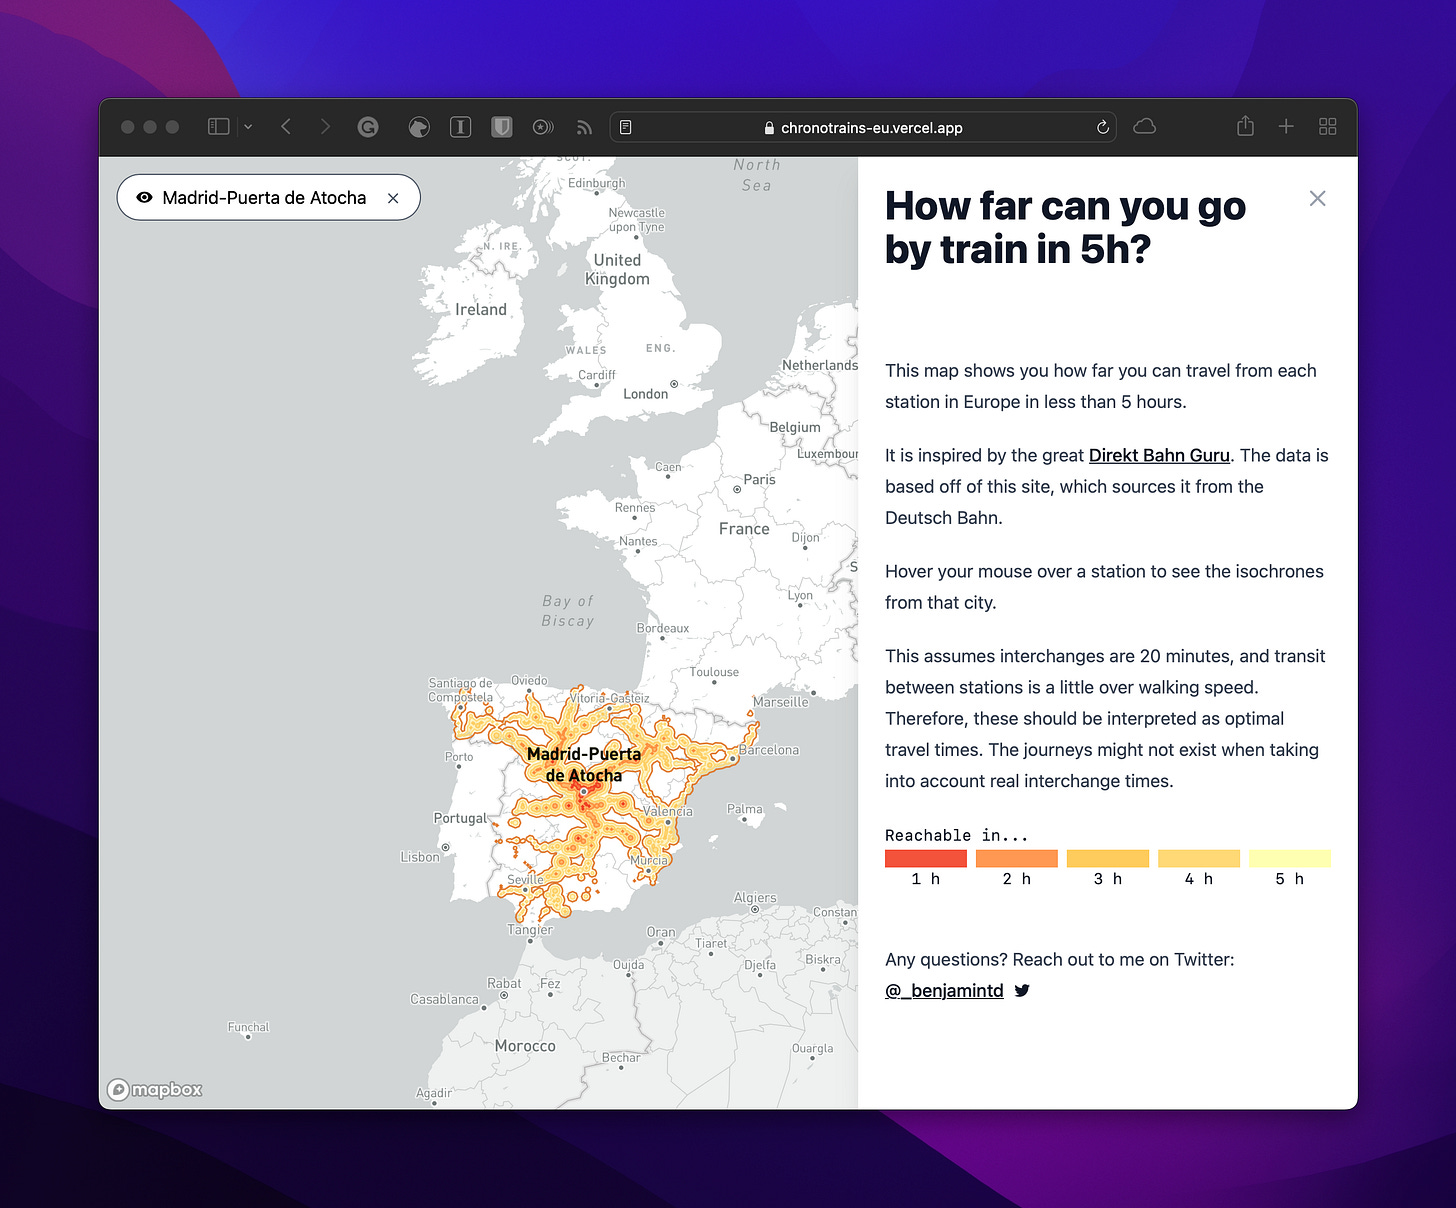
Task: Open the @_benjamintd Twitter link
Action: point(944,990)
